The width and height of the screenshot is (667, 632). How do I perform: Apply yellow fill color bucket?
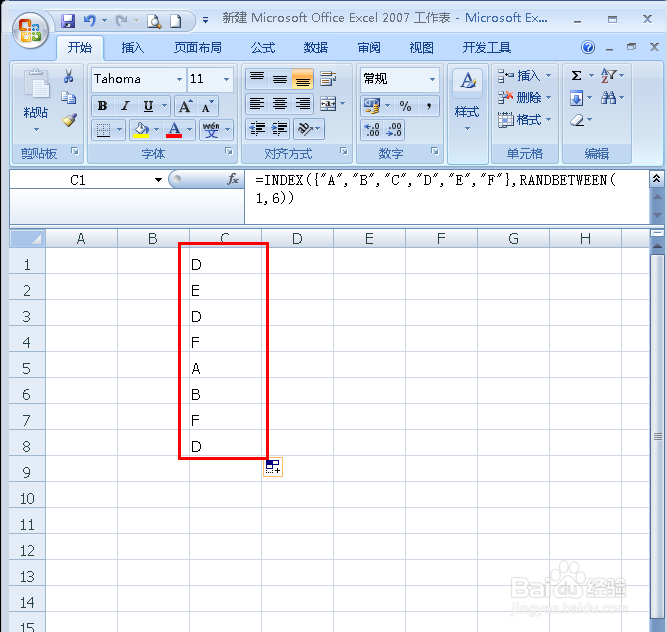pos(141,129)
